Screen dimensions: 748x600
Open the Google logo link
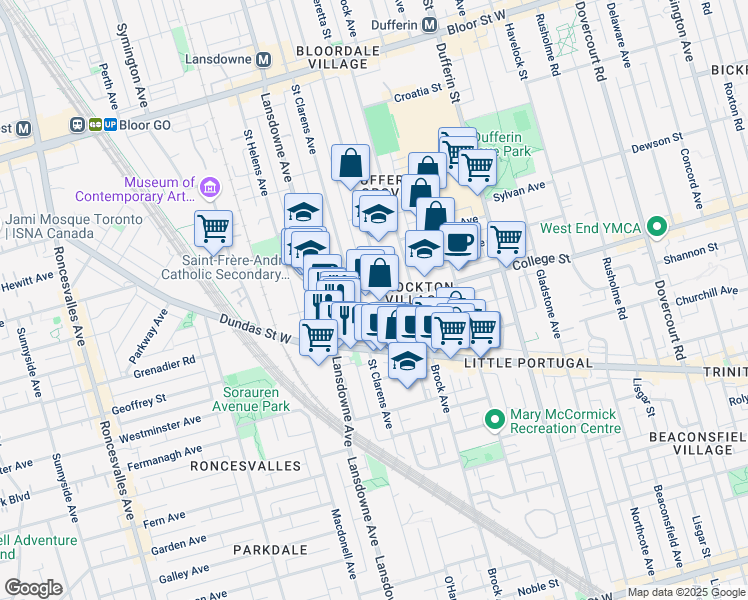coord(33,588)
